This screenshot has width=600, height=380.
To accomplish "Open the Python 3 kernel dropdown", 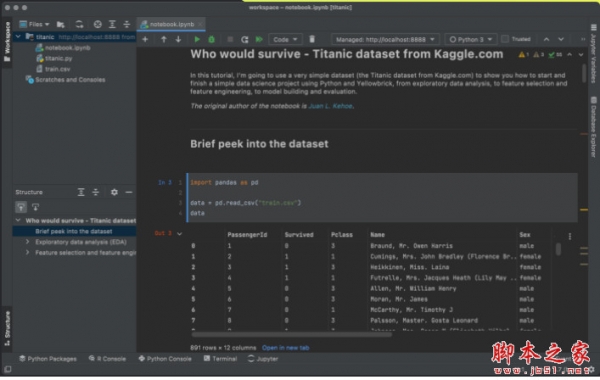I will click(471, 39).
